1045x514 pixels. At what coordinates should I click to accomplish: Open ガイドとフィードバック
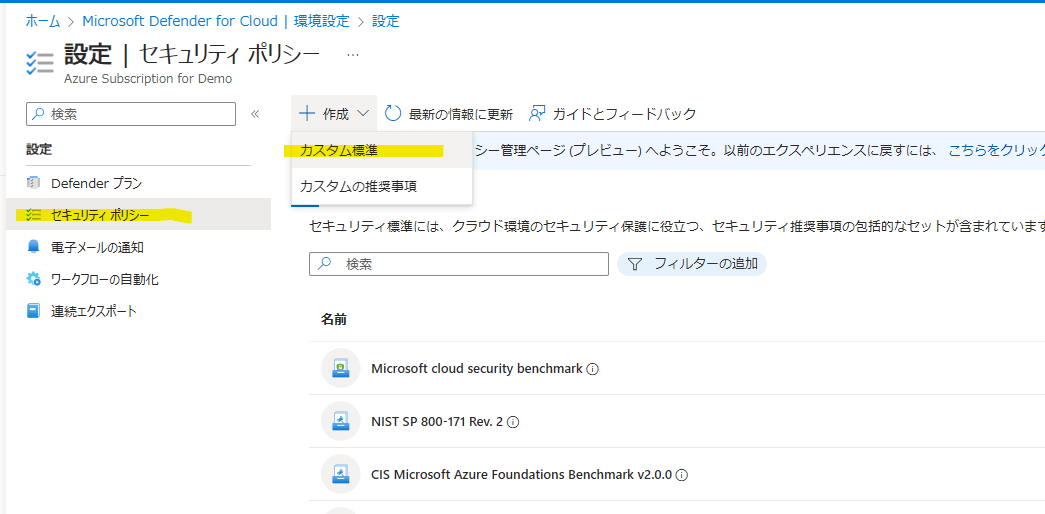point(612,114)
